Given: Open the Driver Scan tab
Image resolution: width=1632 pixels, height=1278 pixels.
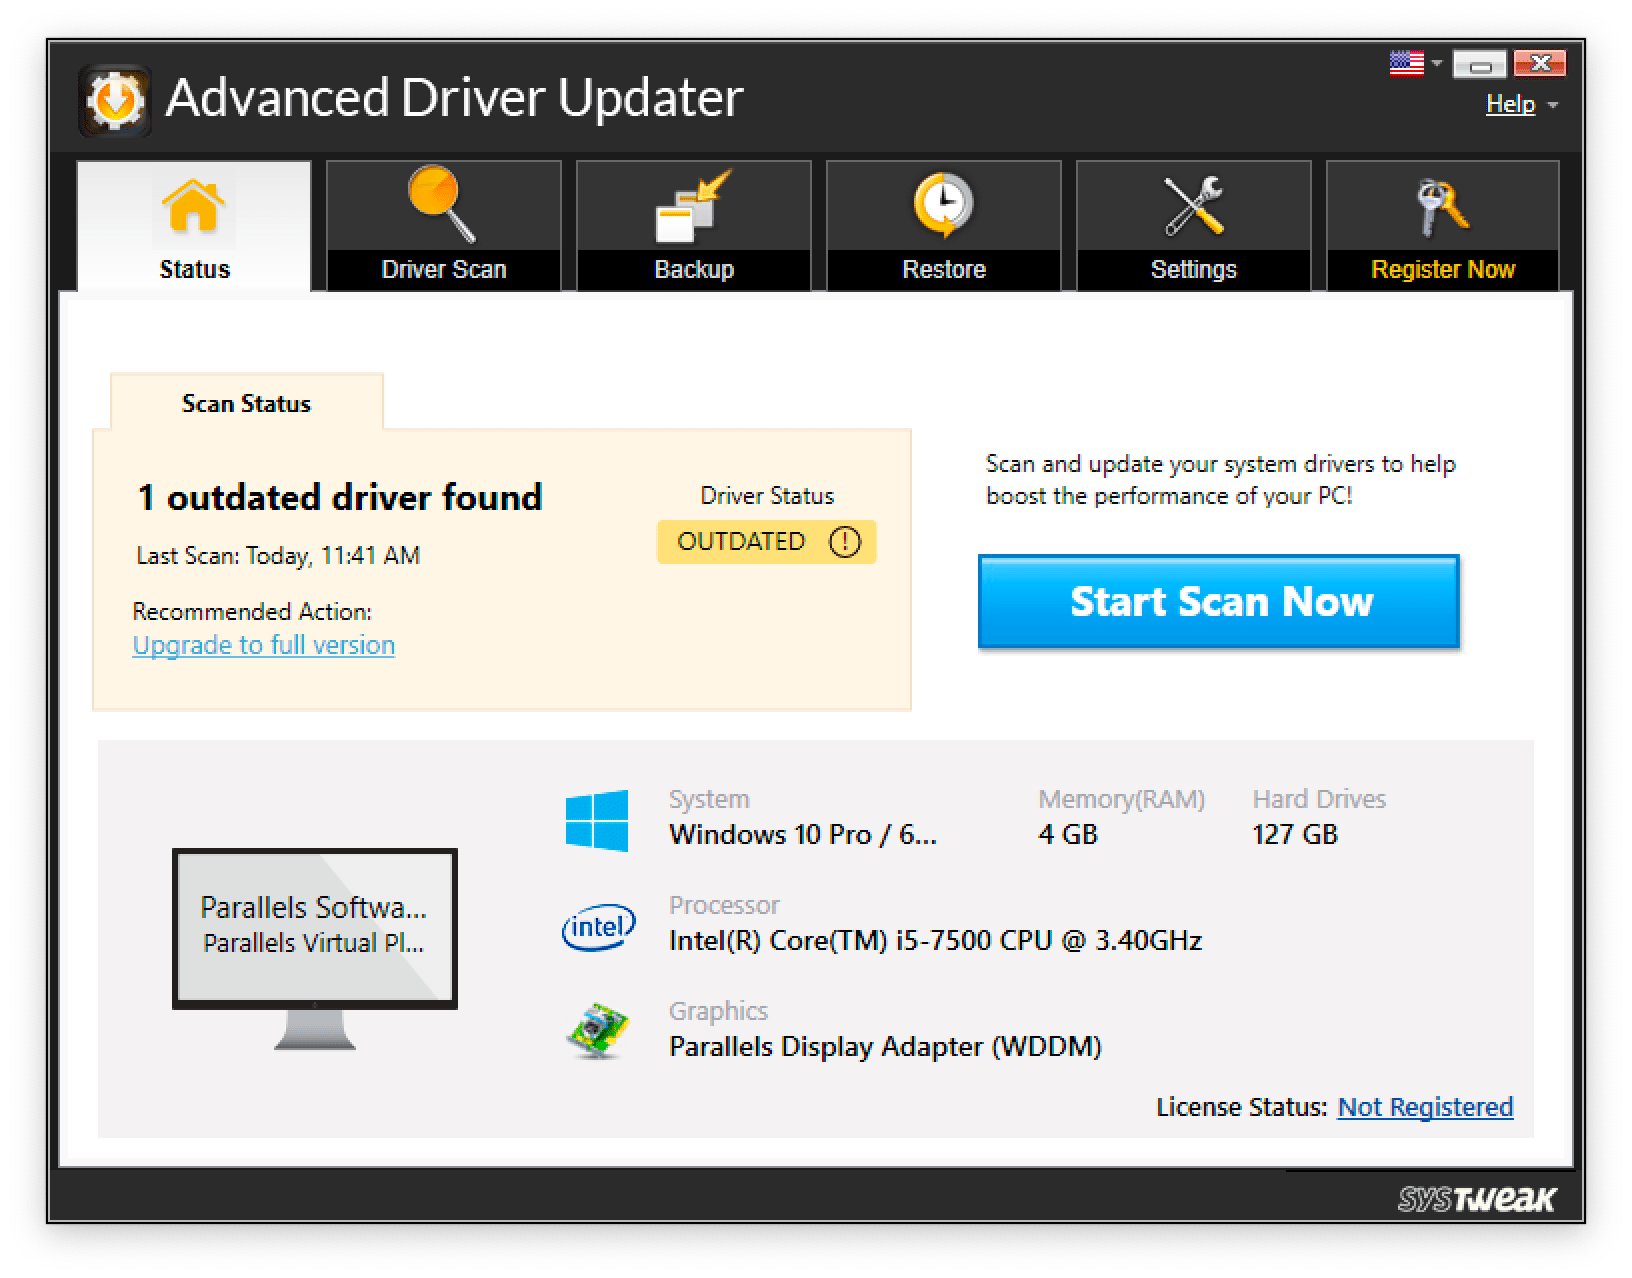Looking at the screenshot, I should pos(444,226).
